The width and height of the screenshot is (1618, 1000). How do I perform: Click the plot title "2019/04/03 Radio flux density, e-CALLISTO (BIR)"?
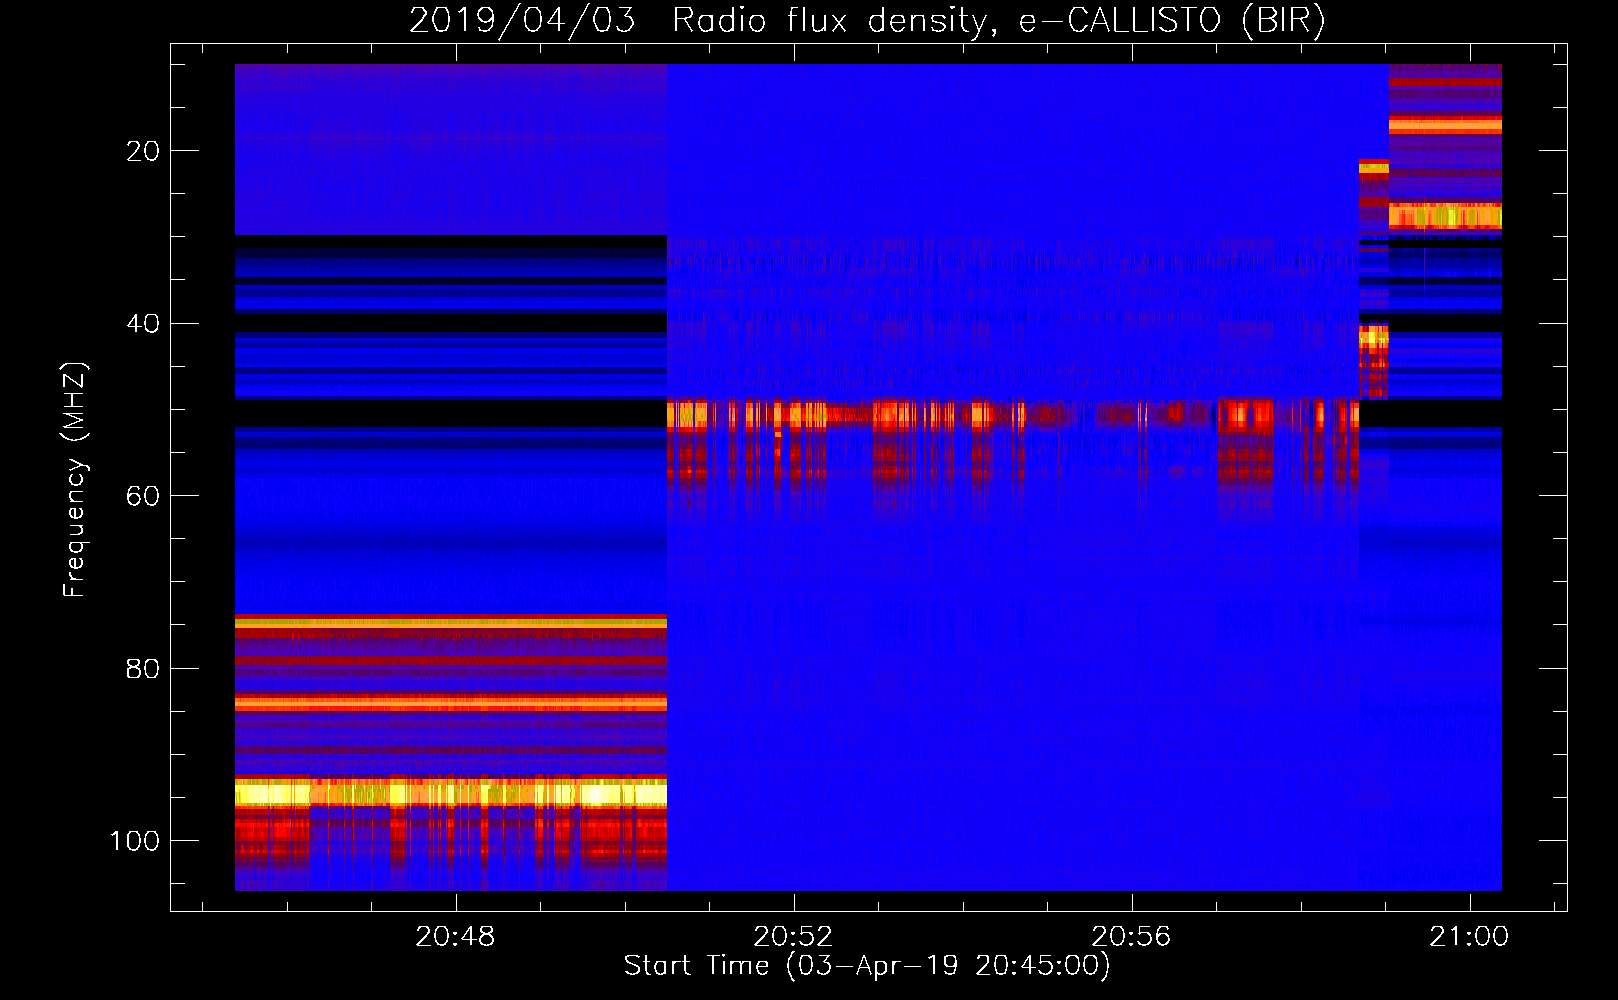(867, 20)
